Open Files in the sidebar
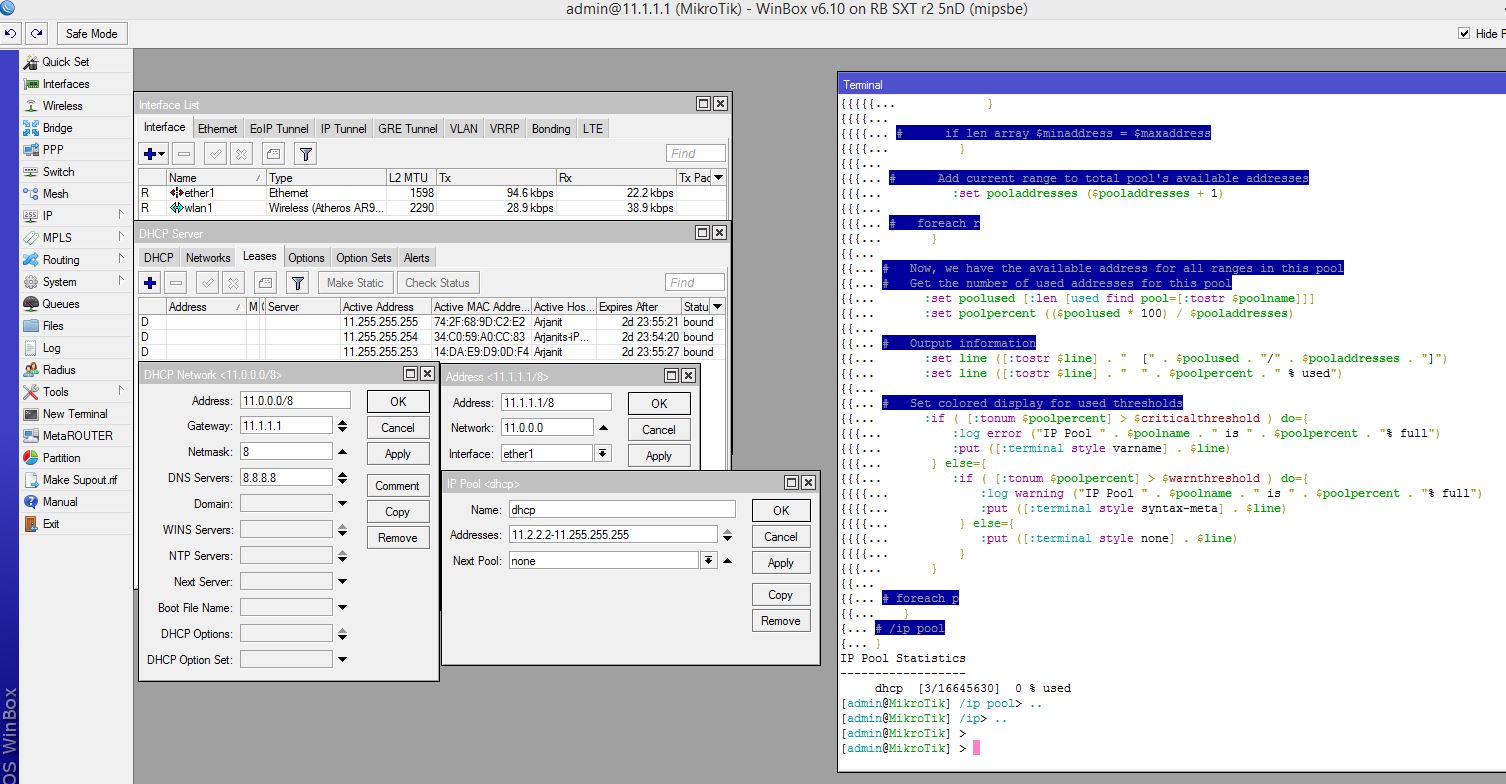1506x784 pixels. click(x=53, y=326)
